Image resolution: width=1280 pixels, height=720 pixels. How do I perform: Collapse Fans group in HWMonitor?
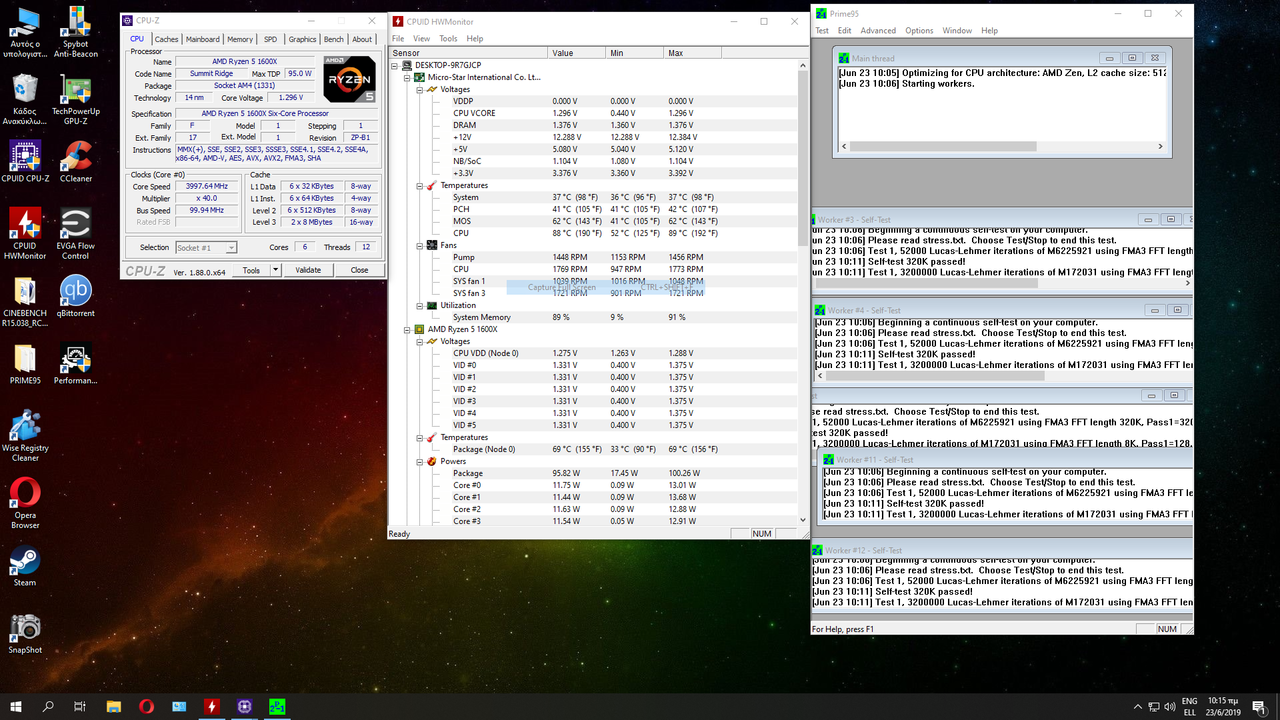click(x=420, y=245)
